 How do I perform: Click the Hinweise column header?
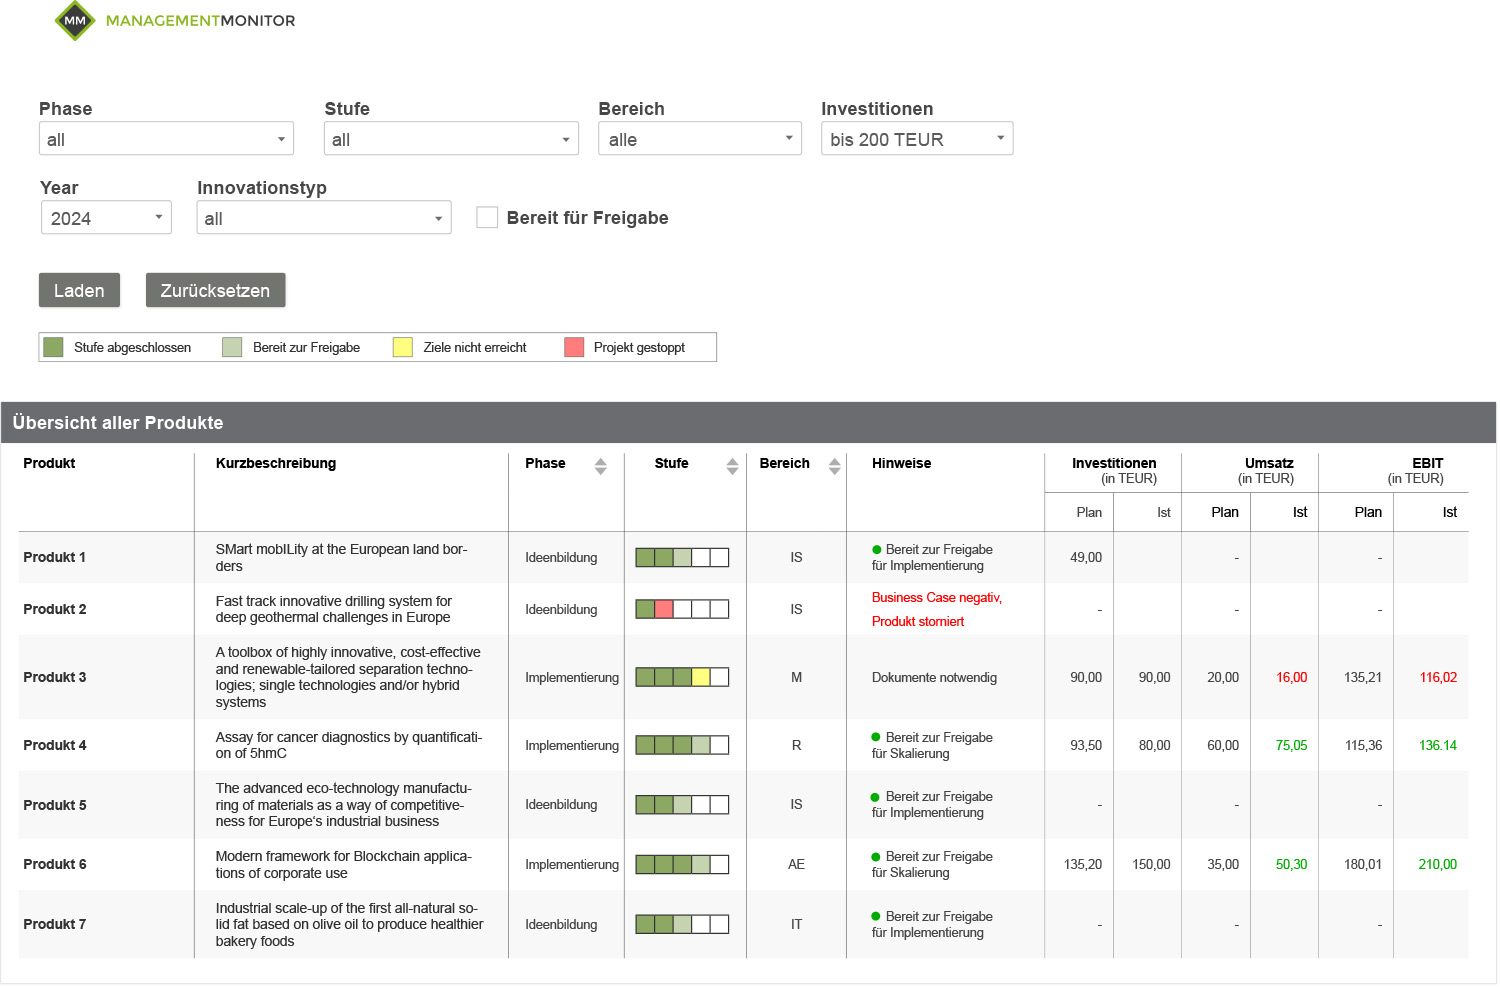901,463
